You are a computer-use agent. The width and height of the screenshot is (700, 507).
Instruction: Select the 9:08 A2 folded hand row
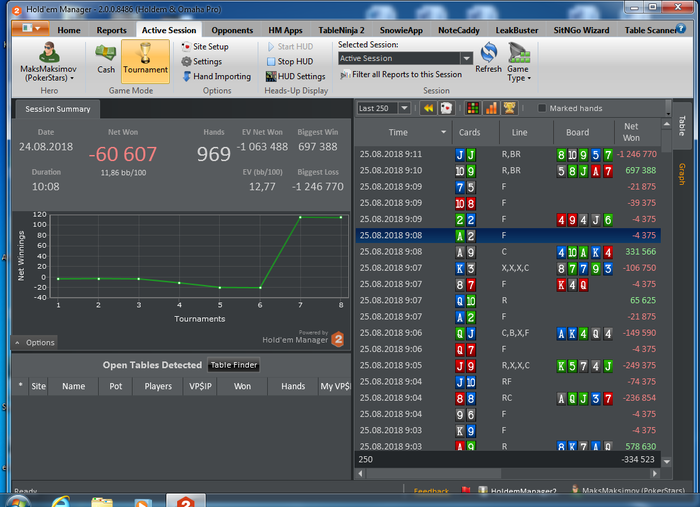508,236
